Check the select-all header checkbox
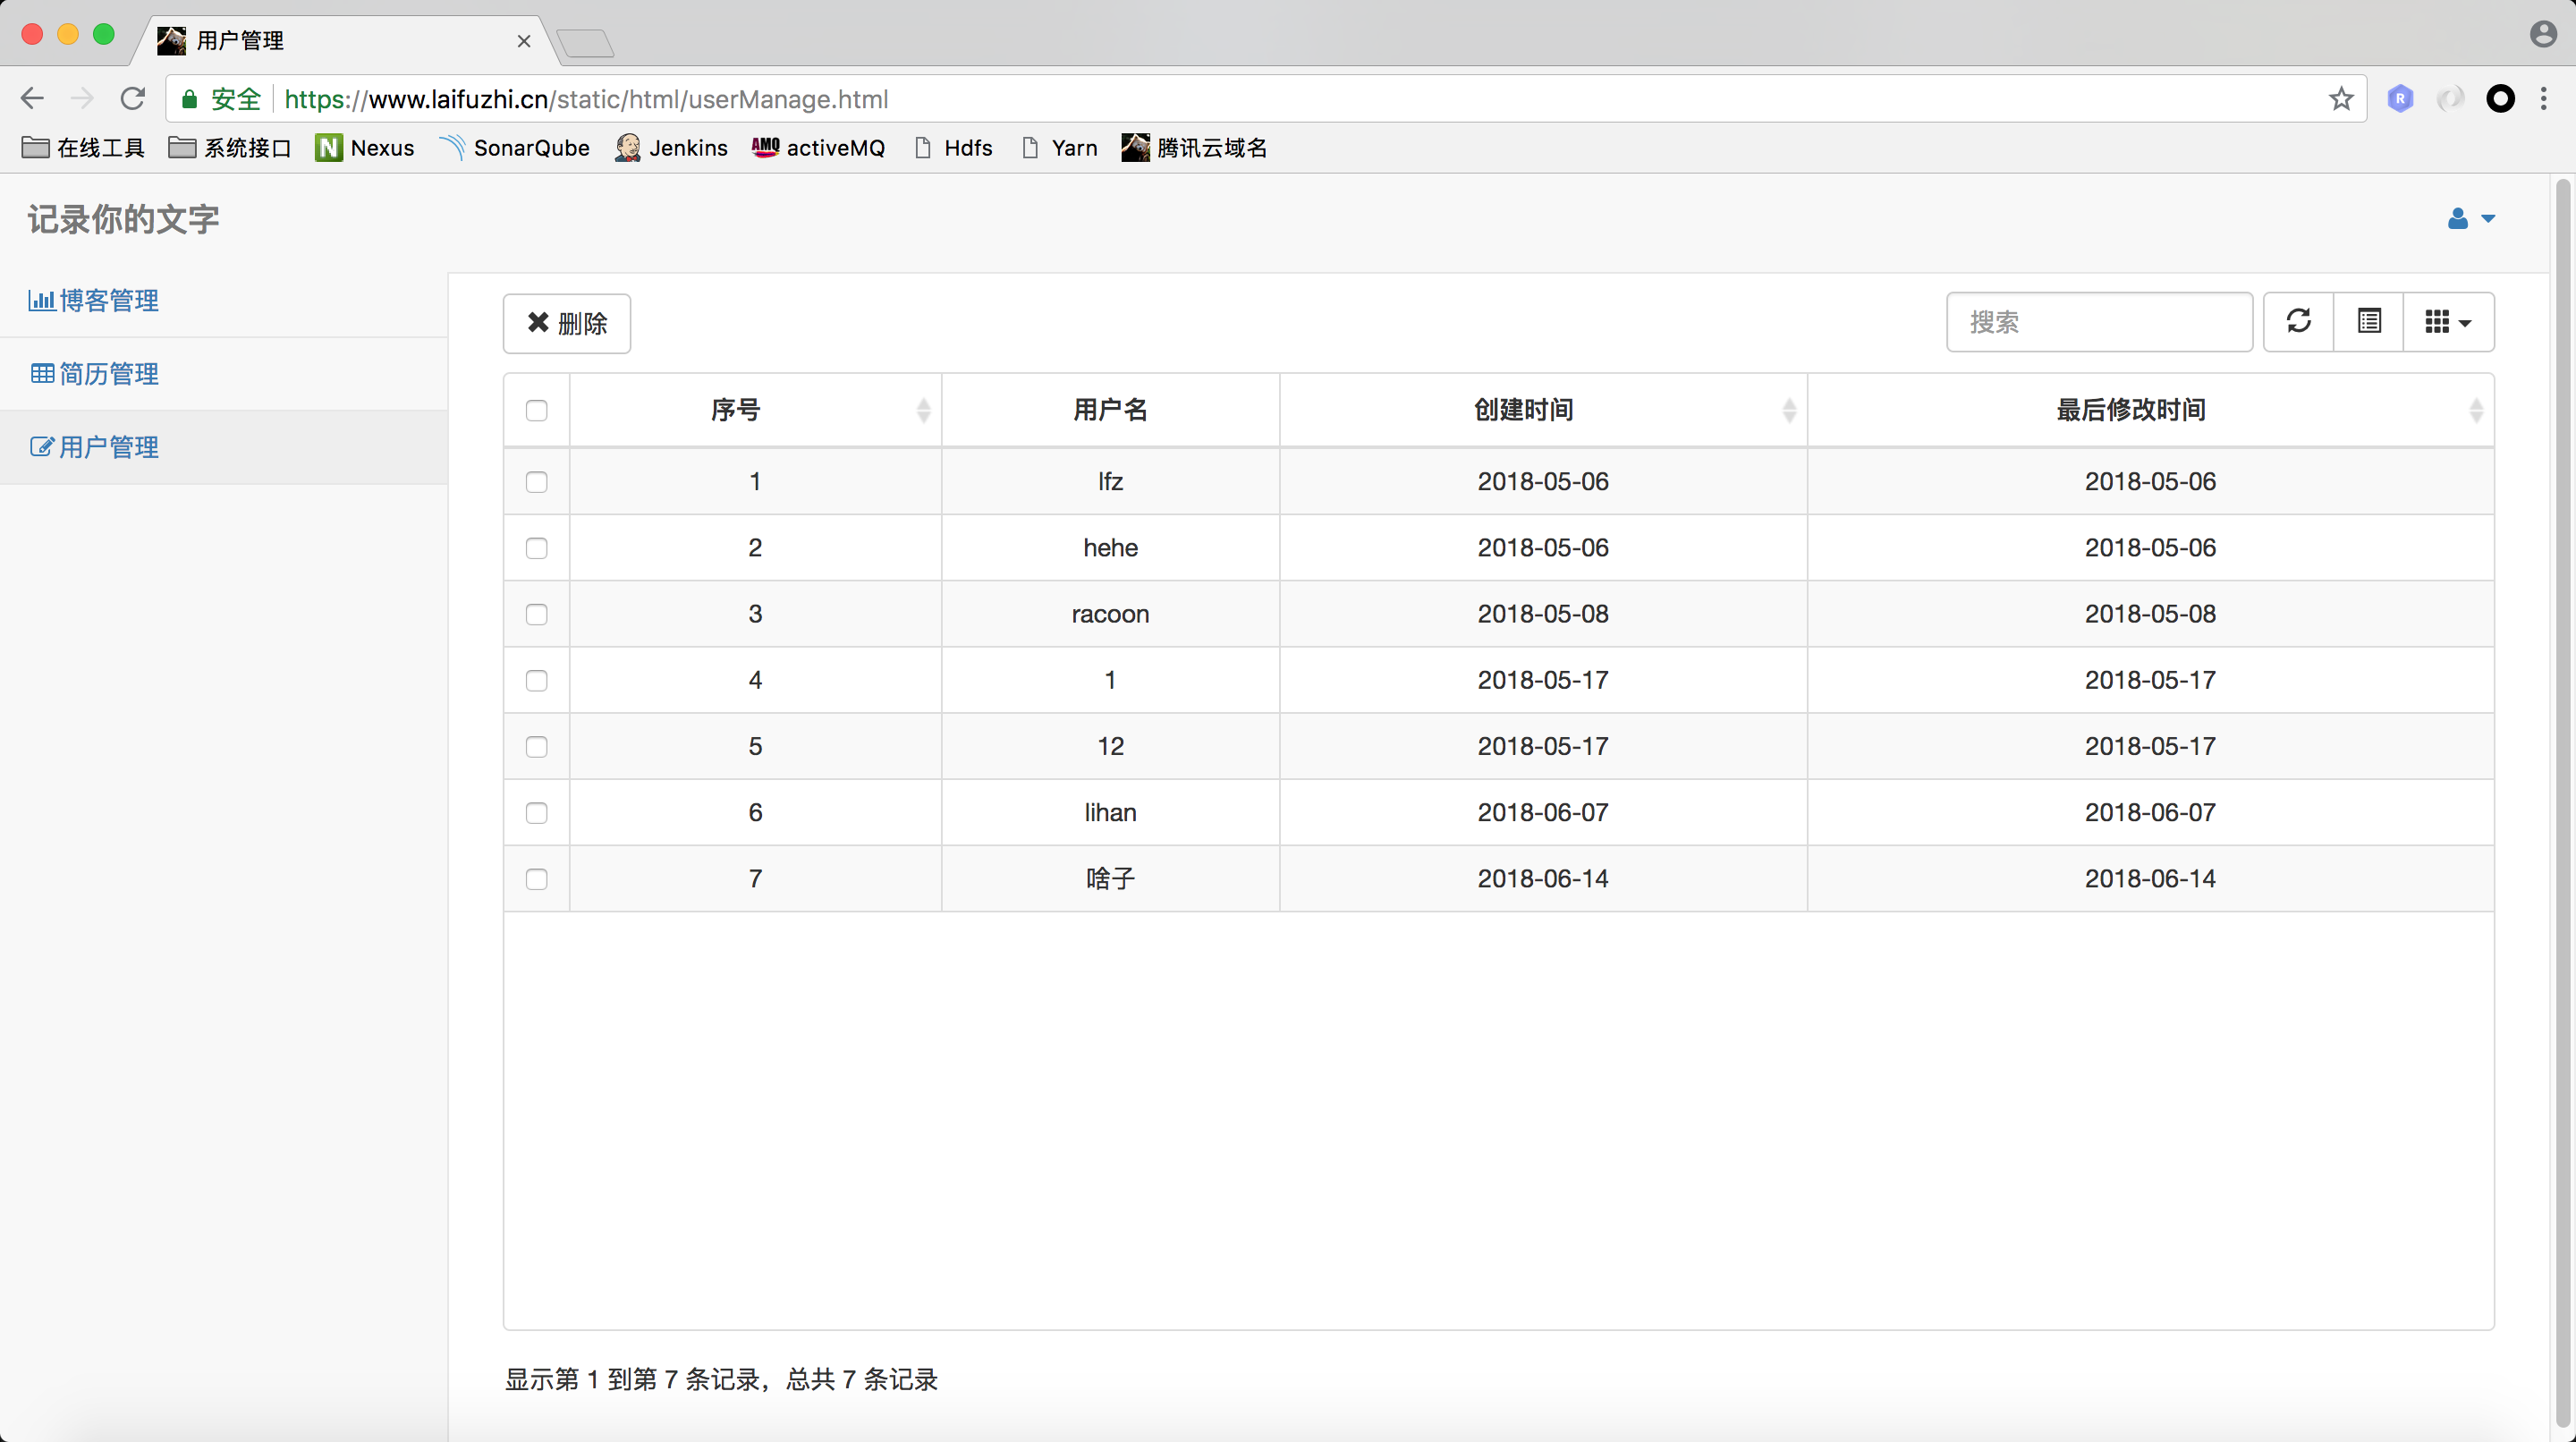Screen dimensions: 2576x1442 pos(537,410)
